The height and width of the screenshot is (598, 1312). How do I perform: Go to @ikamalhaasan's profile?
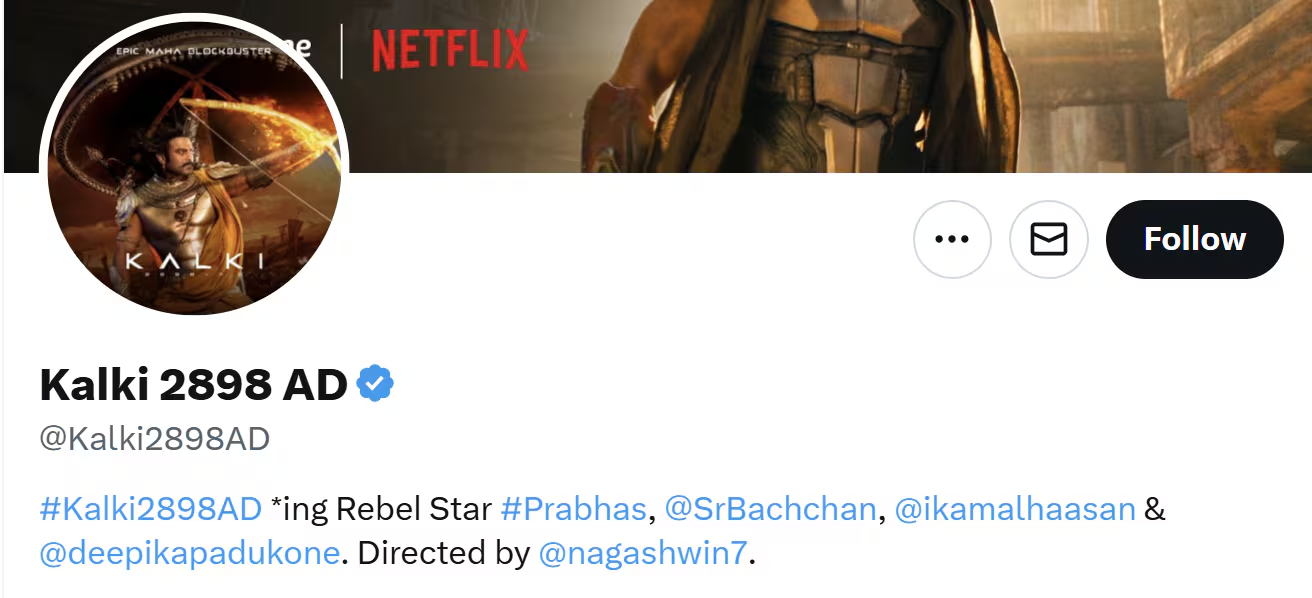click(1014, 509)
